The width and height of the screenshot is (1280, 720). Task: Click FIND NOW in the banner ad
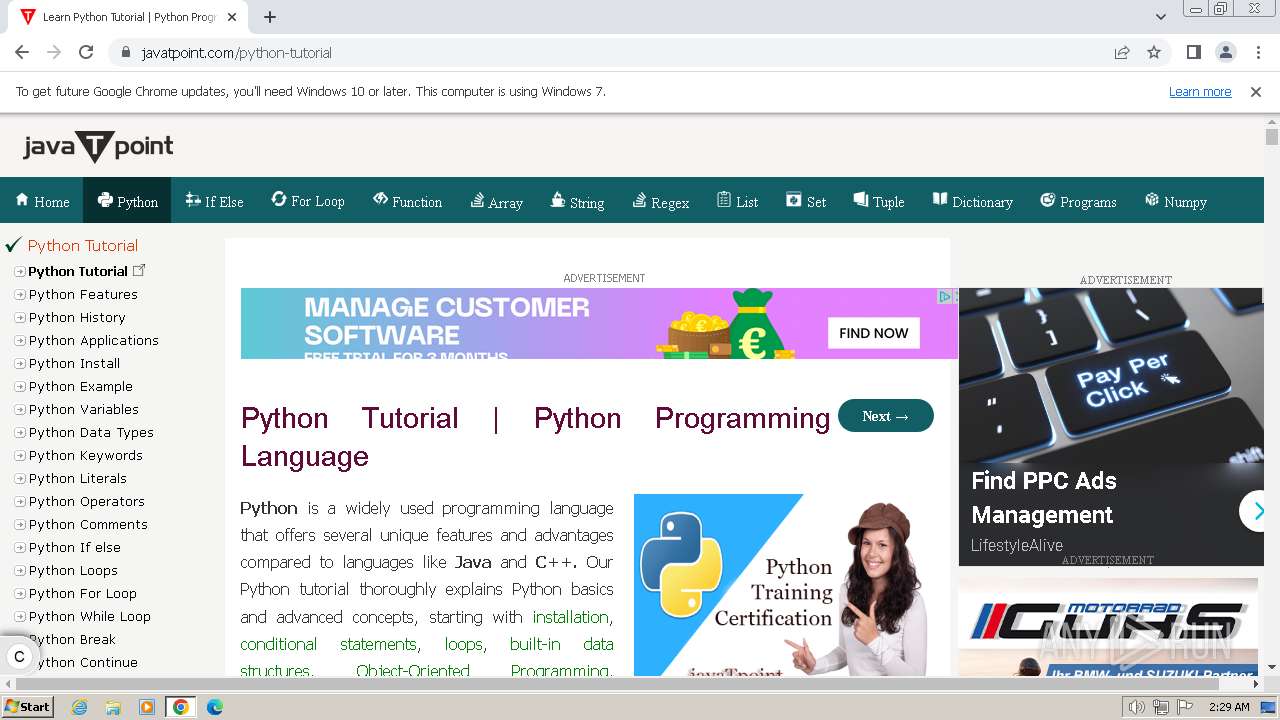874,333
